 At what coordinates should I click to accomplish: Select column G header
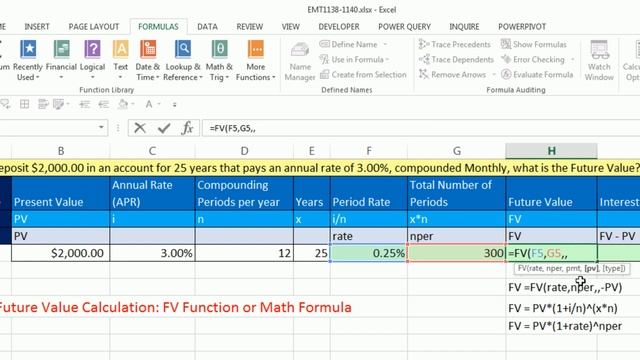tap(456, 151)
